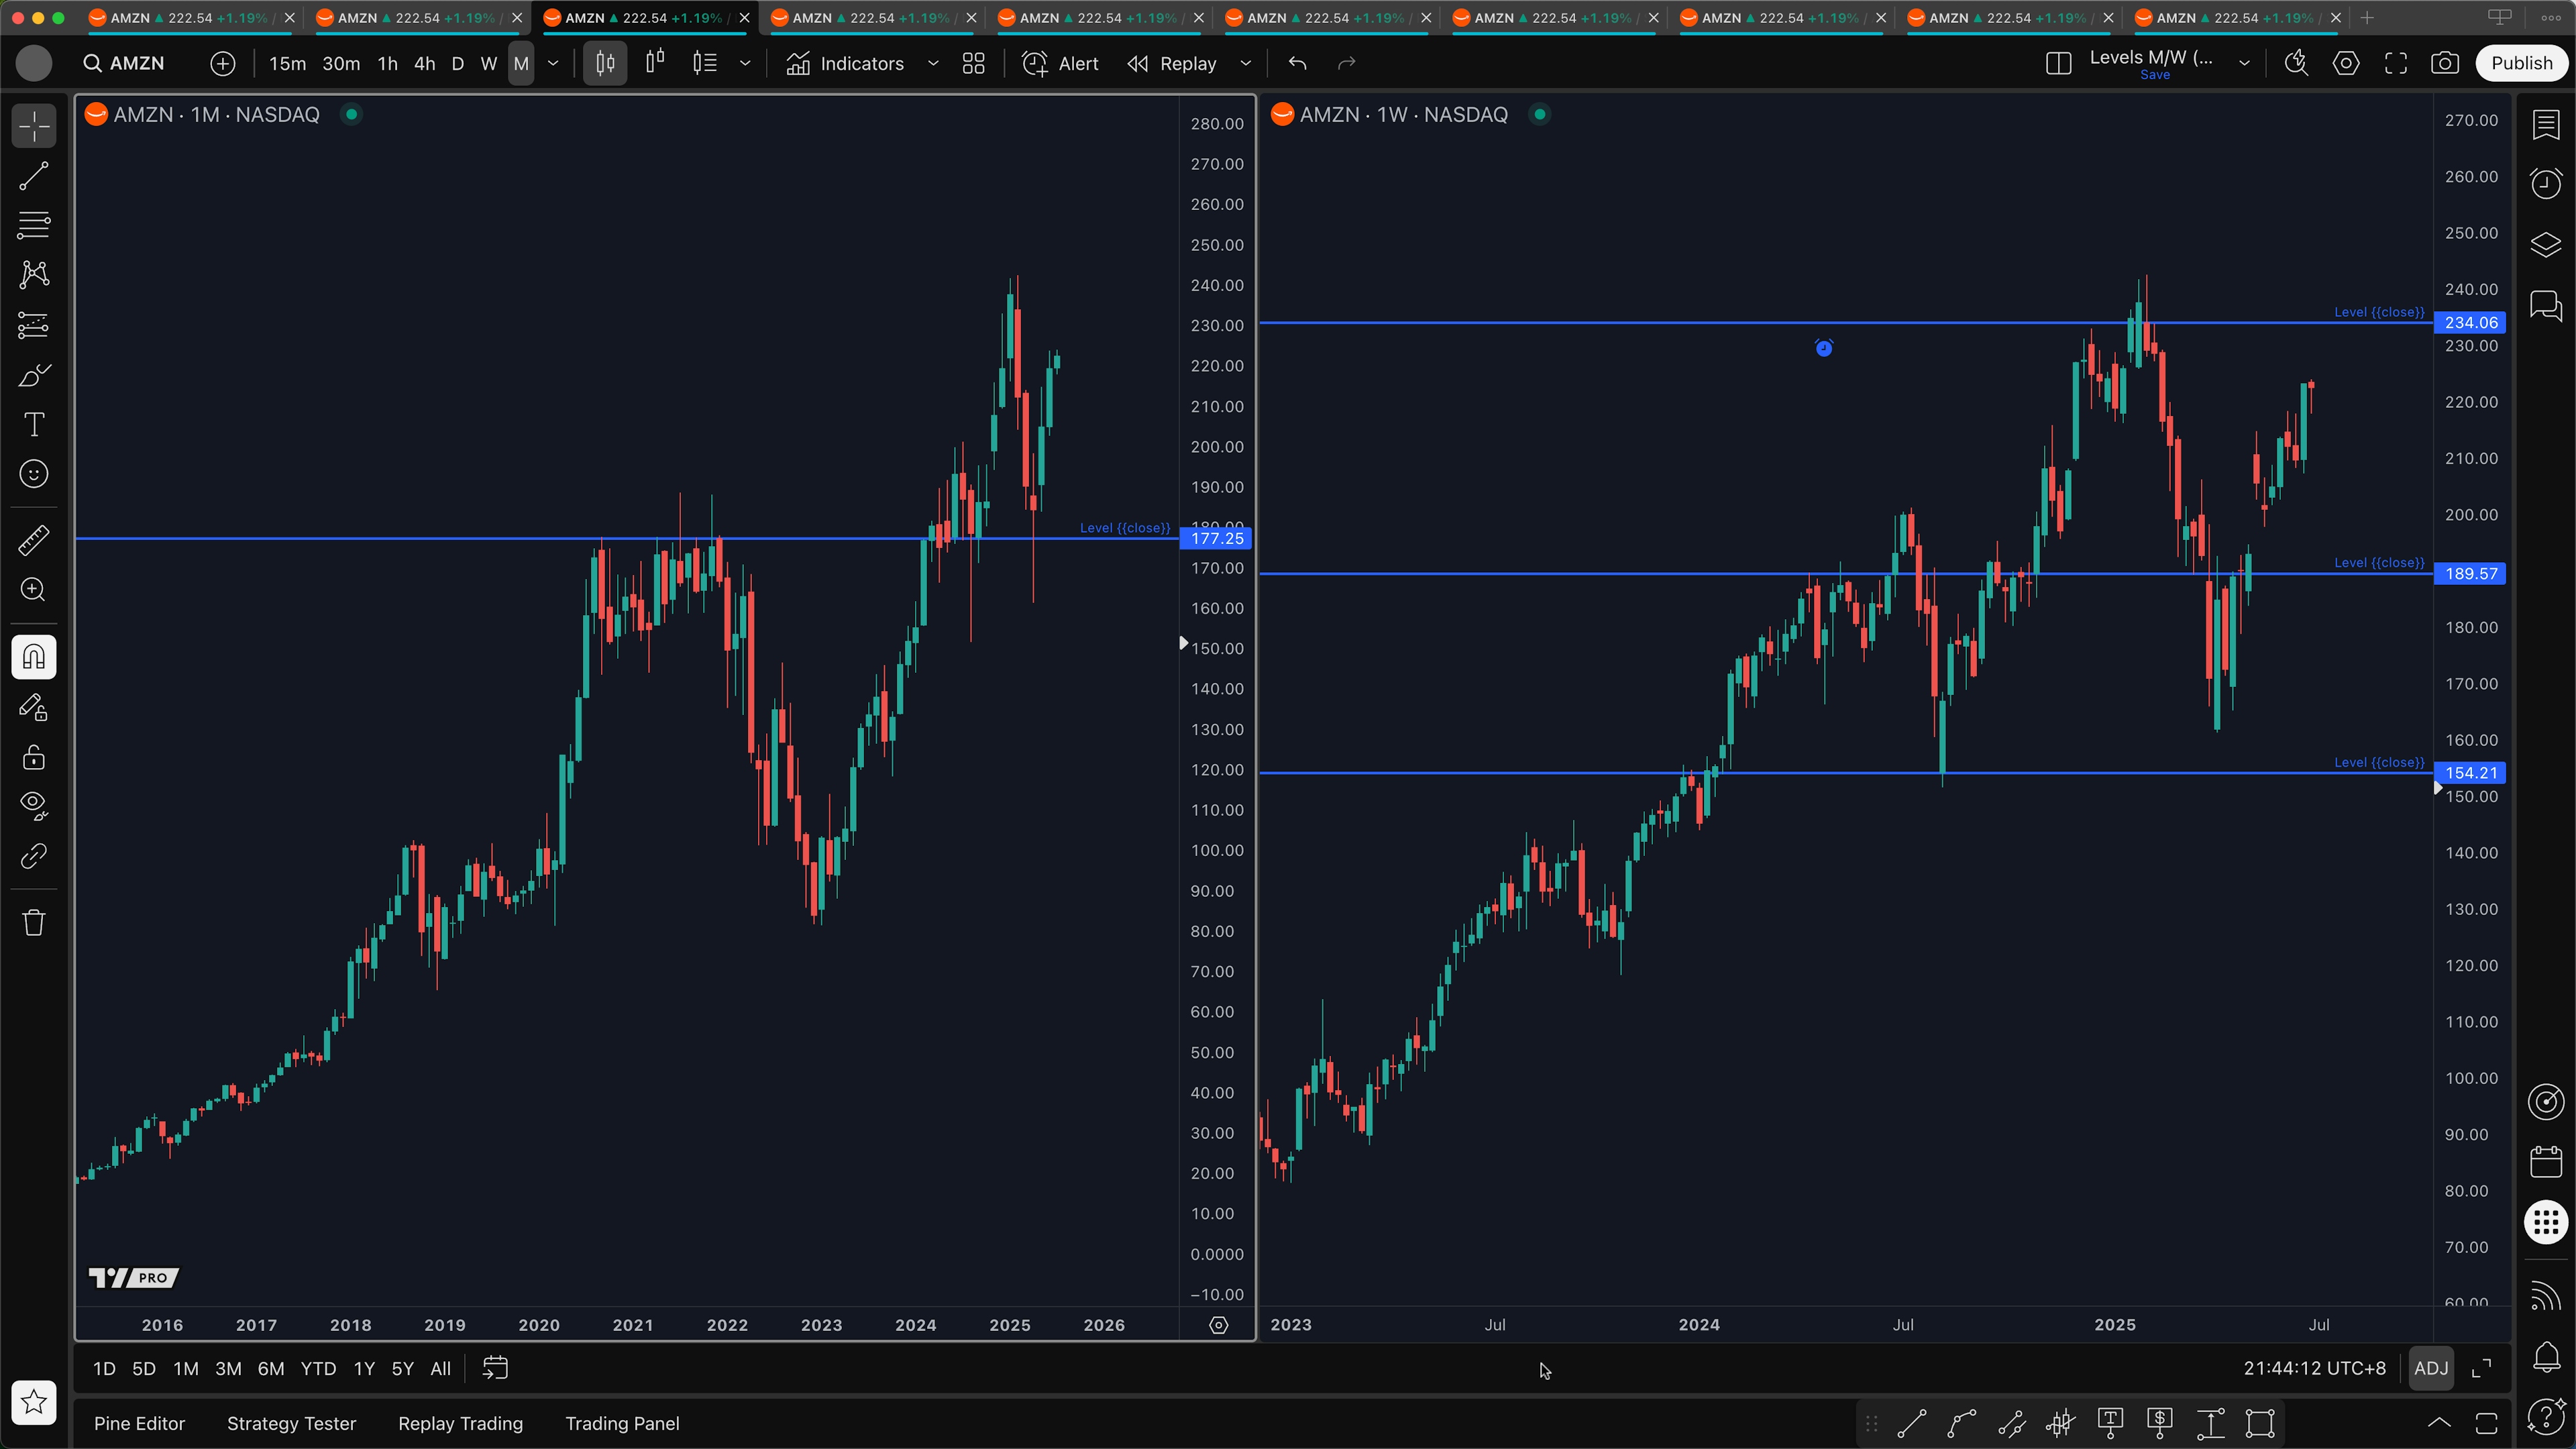
Task: Open the symbol search for AMZN
Action: click(x=124, y=63)
